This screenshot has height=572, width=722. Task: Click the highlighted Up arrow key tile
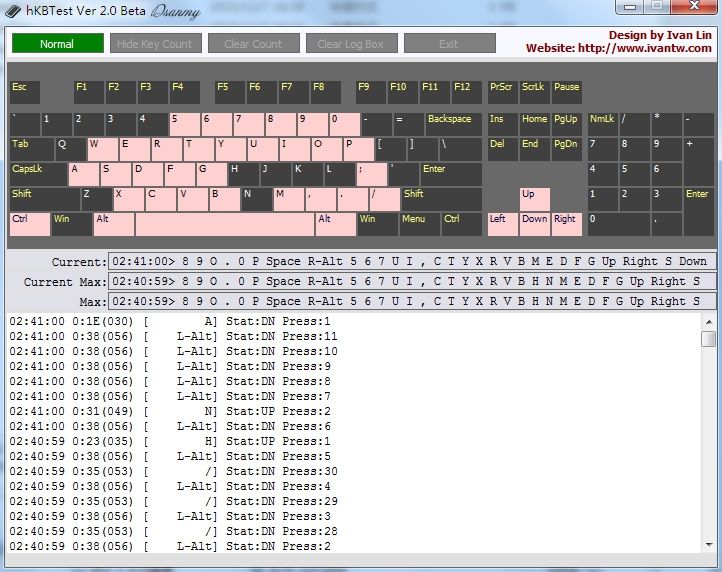pyautogui.click(x=535, y=199)
